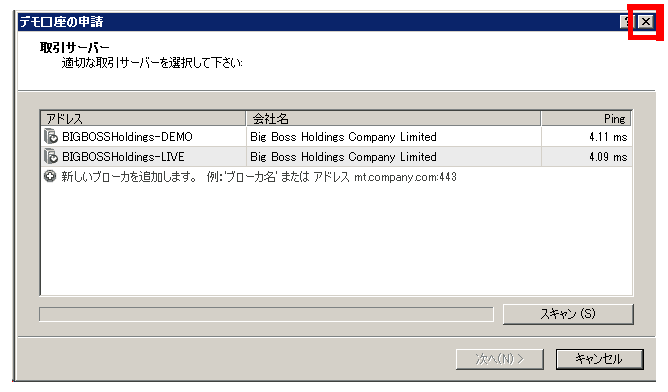This screenshot has width=668, height=392.
Task: Close the デモ口座の申請 dialog
Action: 646,21
